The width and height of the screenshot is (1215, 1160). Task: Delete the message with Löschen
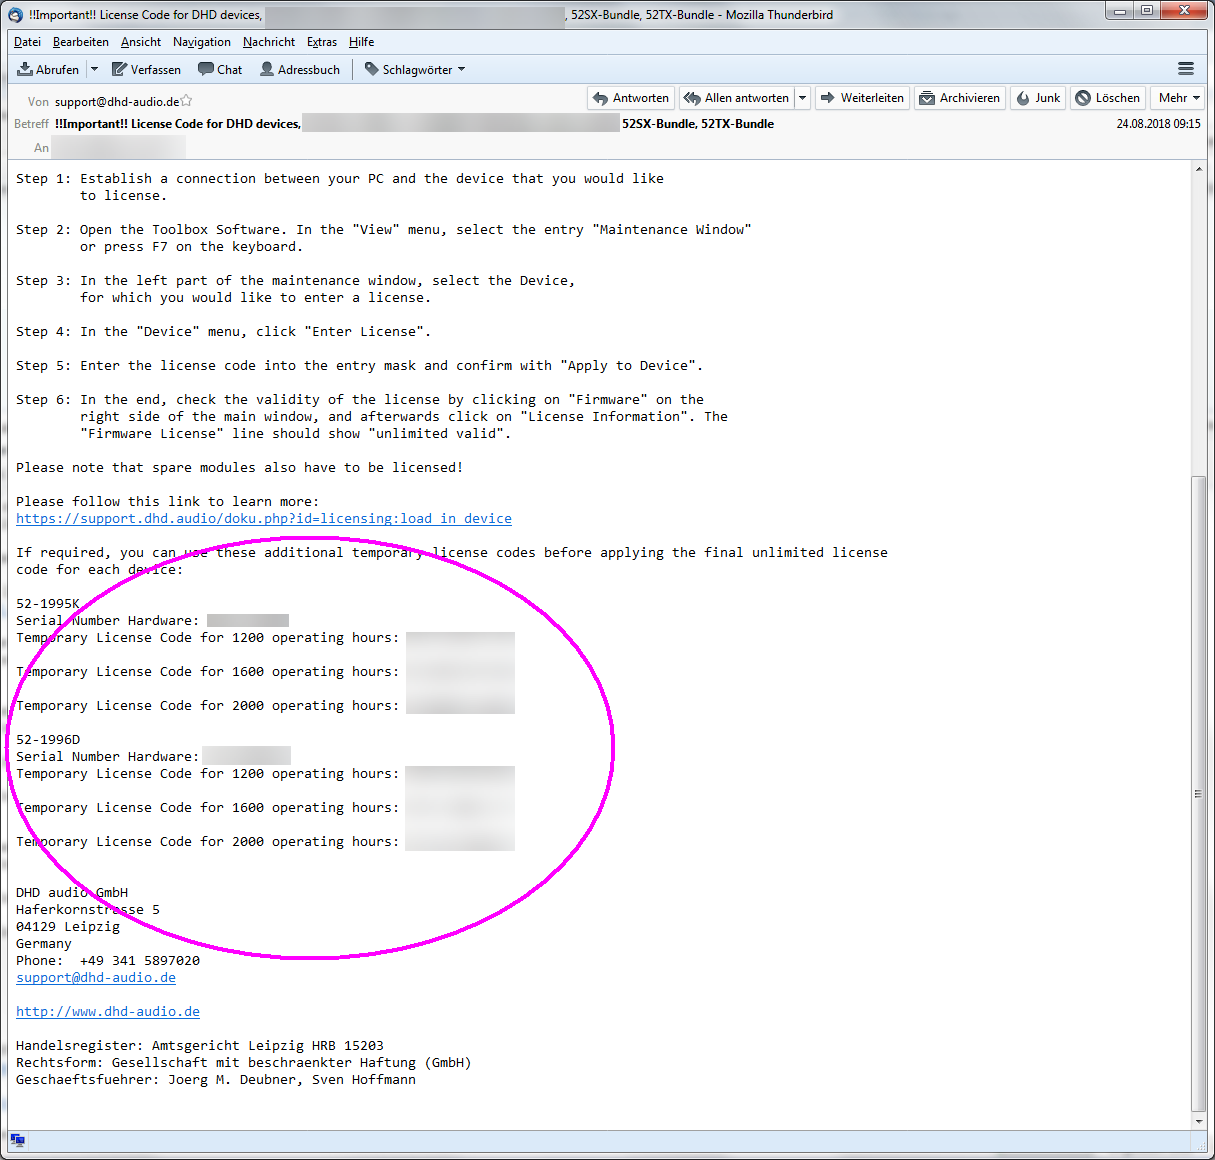pyautogui.click(x=1108, y=98)
